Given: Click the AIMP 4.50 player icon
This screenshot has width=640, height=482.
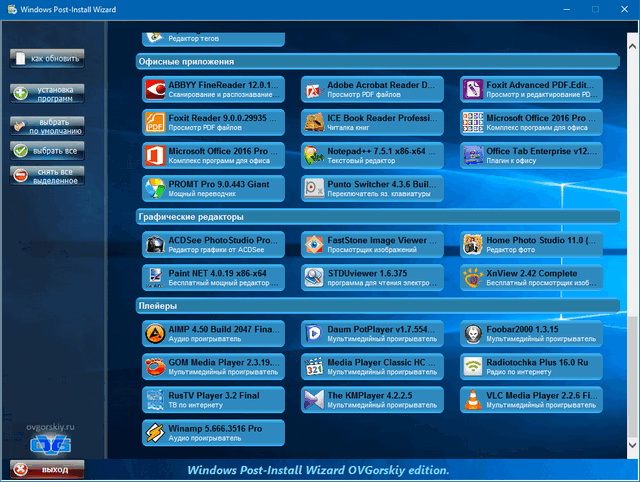Looking at the screenshot, I should coord(156,333).
